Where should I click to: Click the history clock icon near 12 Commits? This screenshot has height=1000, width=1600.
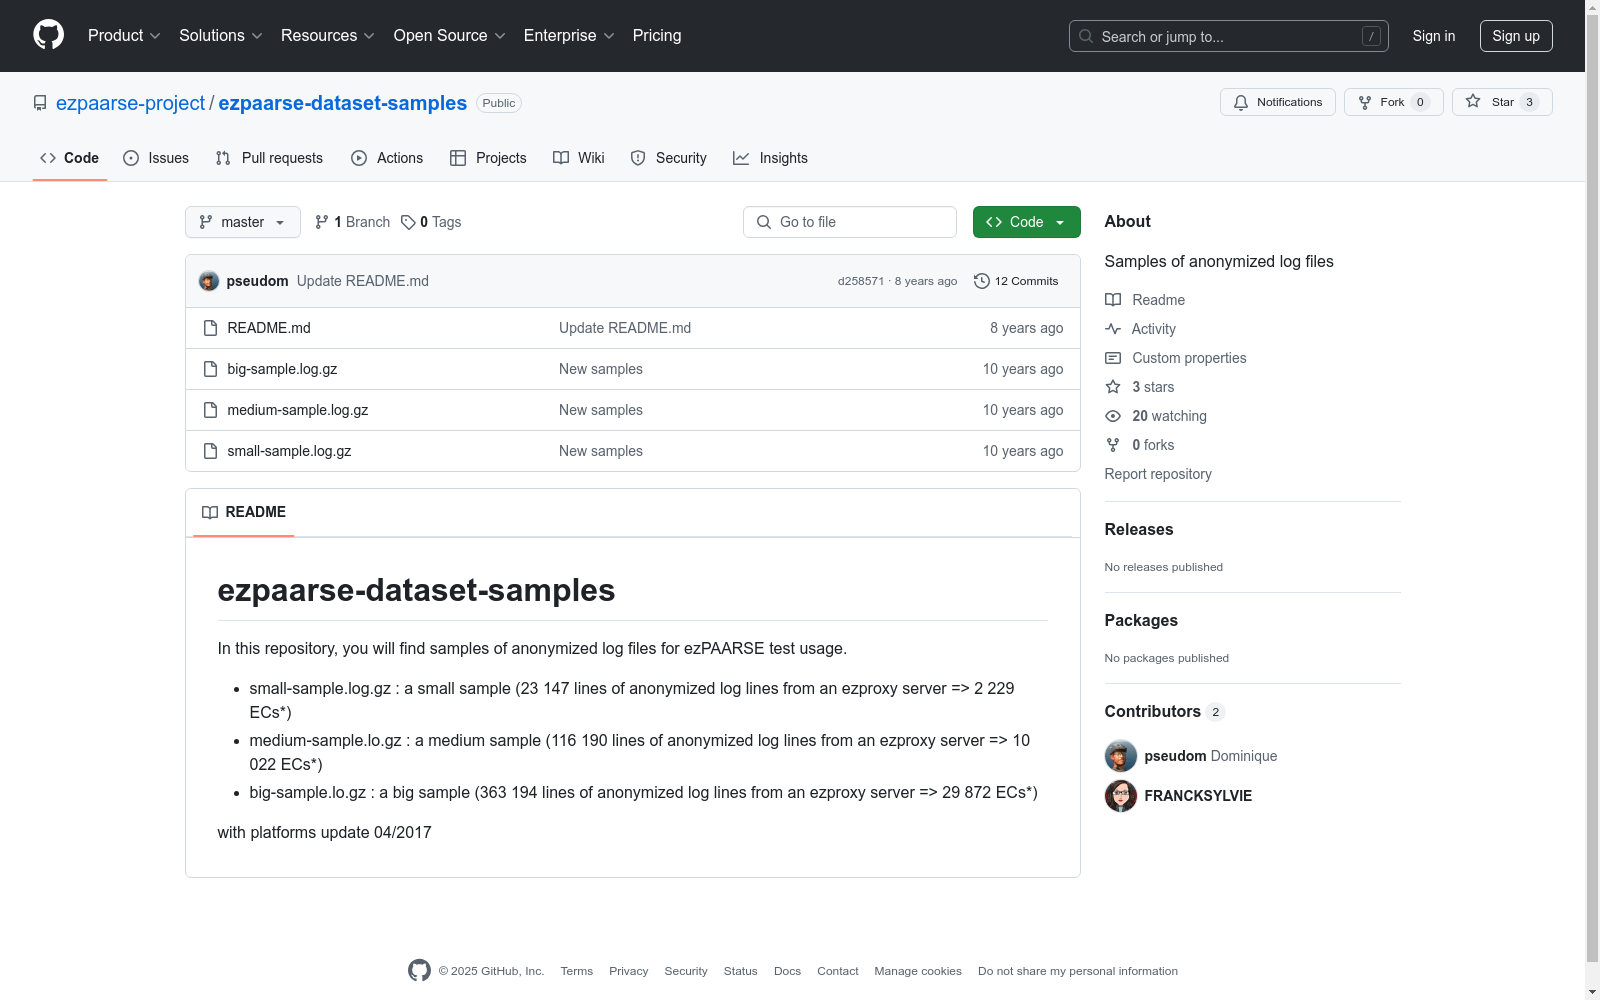[x=982, y=281]
